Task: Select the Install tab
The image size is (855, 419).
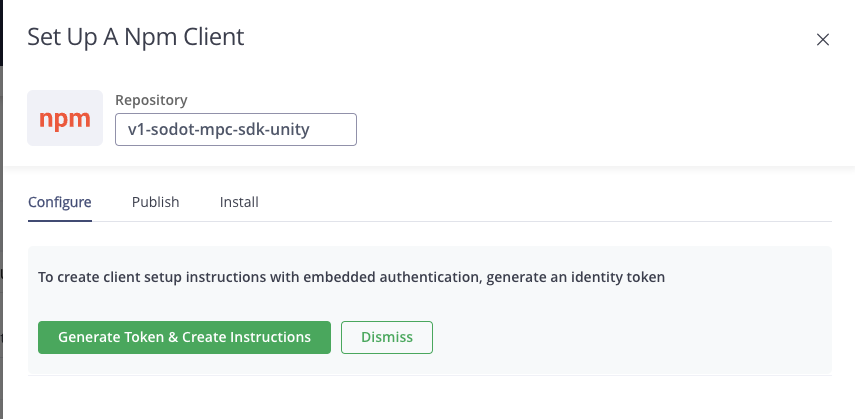Action: click(x=239, y=202)
